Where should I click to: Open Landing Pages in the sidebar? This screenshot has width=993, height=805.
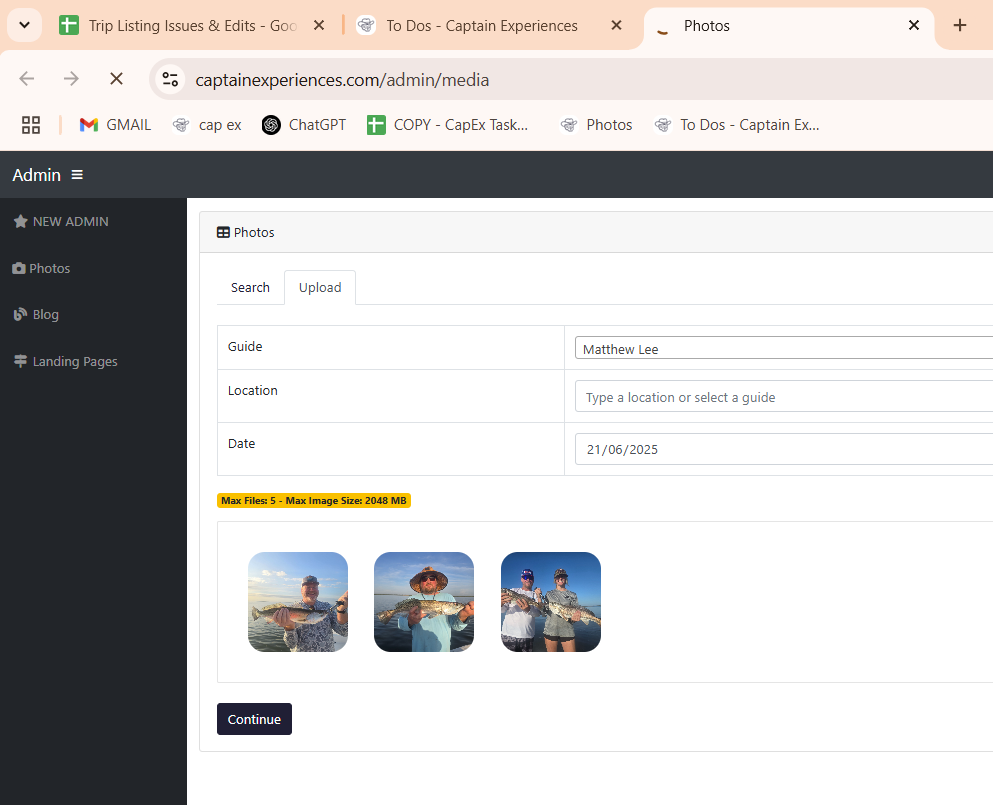[x=66, y=361]
